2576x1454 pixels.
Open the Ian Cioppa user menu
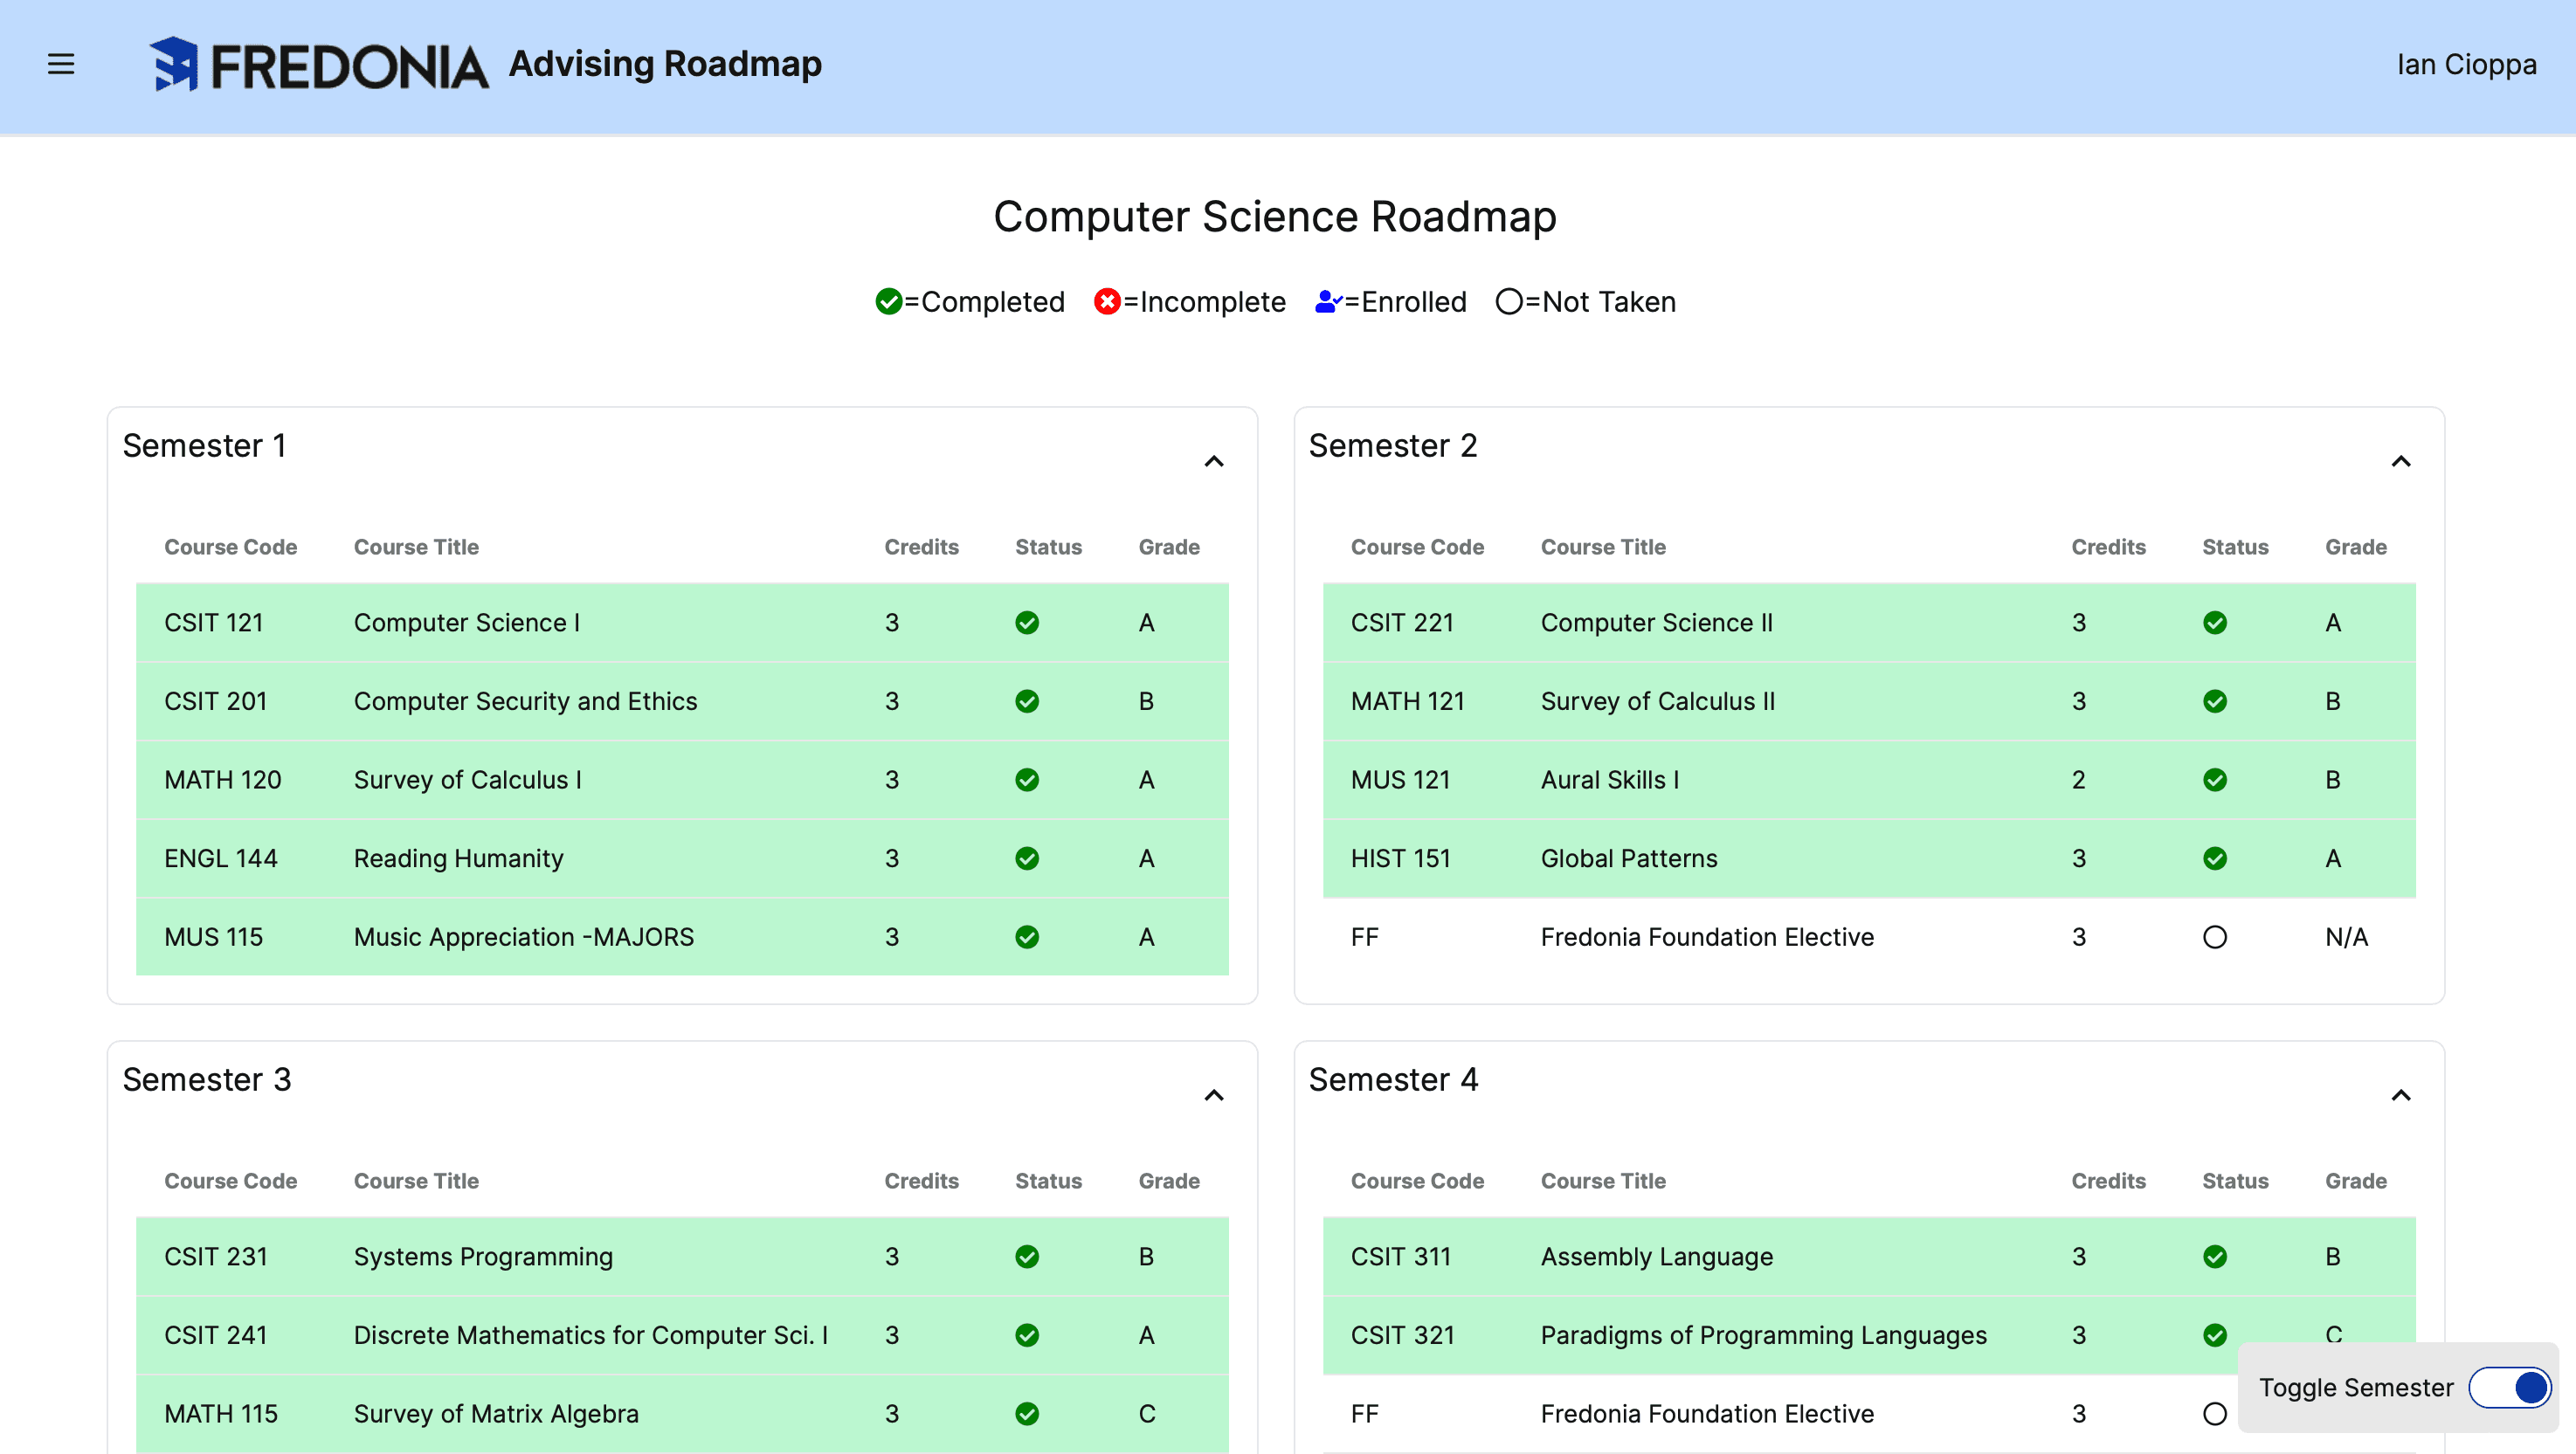(x=2466, y=64)
